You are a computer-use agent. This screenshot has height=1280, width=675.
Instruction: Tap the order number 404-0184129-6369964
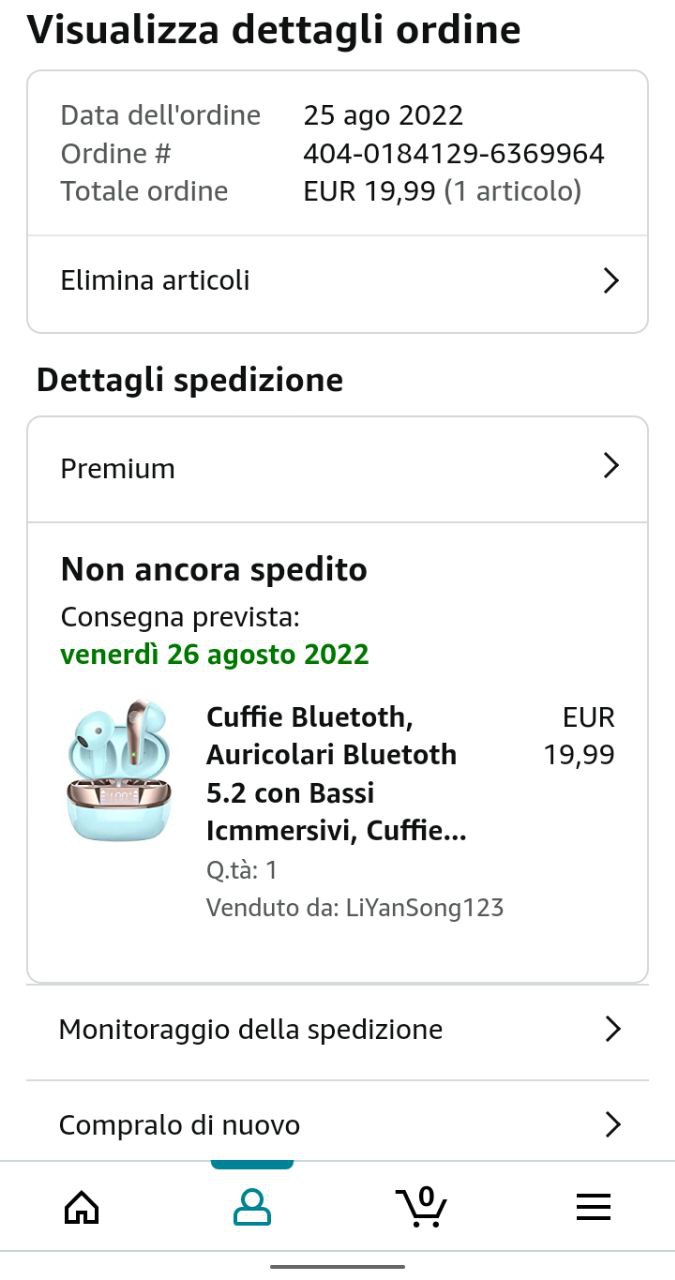454,153
